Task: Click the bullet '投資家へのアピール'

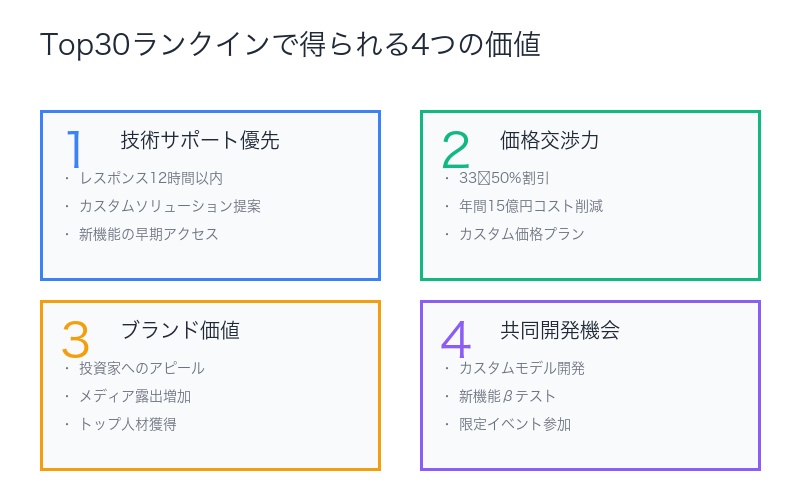Action: [x=142, y=368]
